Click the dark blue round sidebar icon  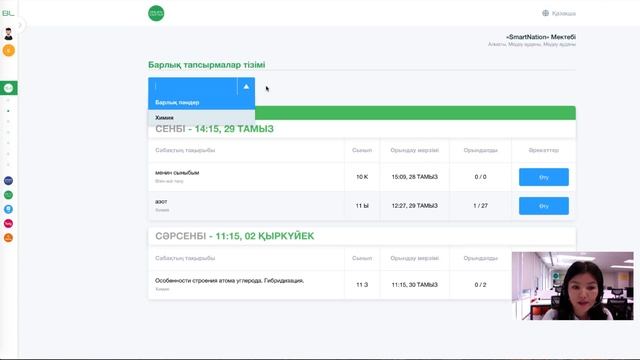8,180
